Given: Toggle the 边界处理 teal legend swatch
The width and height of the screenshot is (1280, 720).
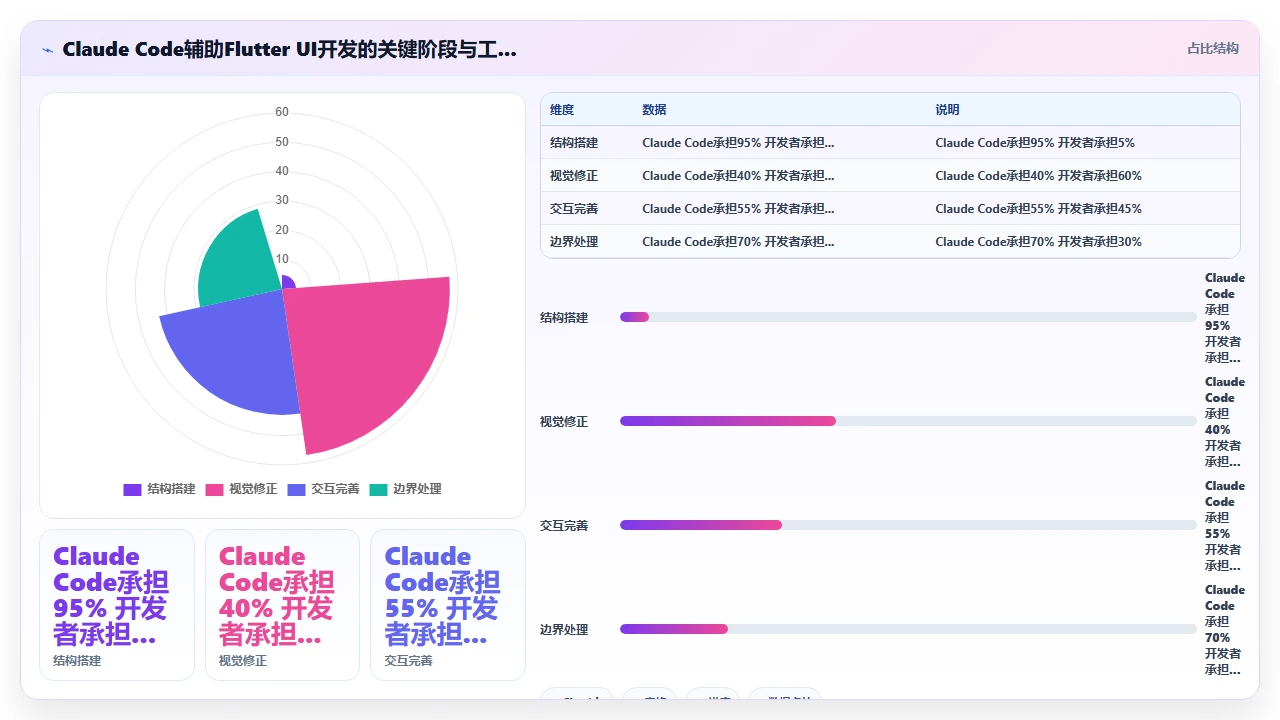Looking at the screenshot, I should 378,489.
